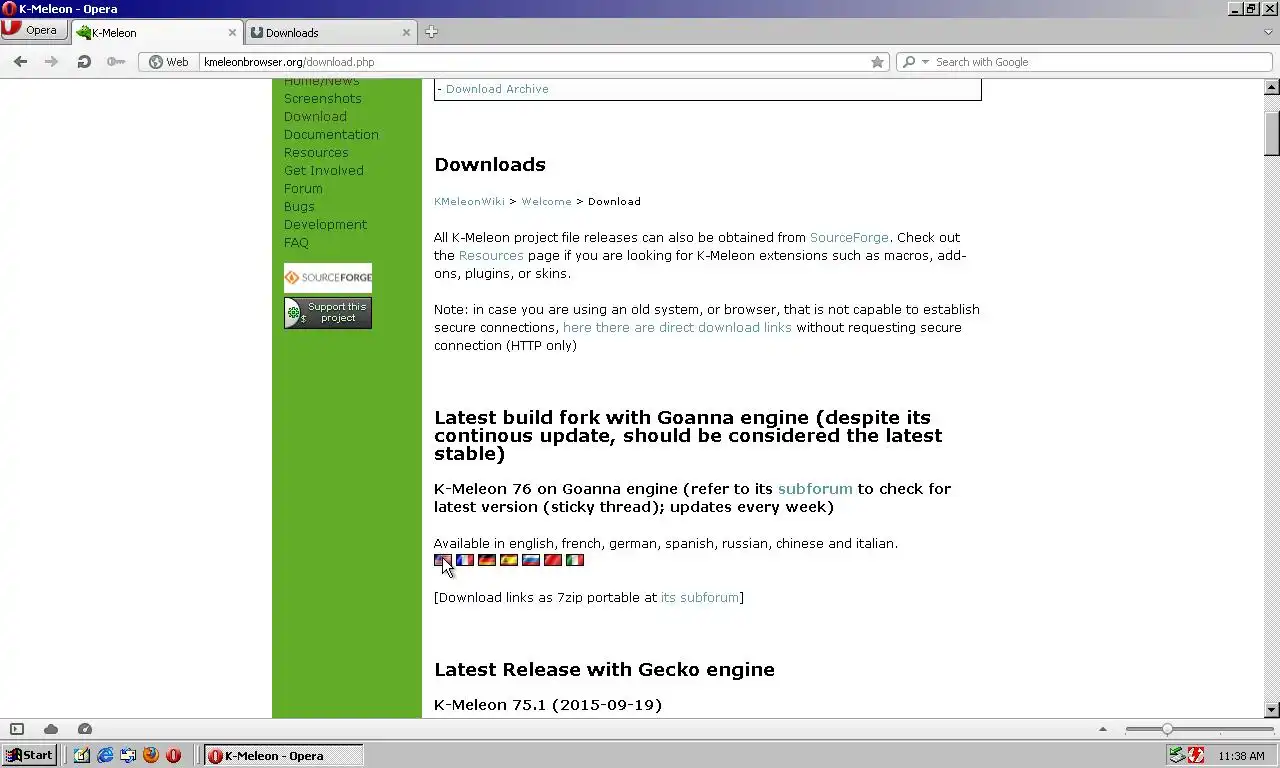Open the subforum link for K-Meleon 76
This screenshot has width=1280, height=768.
pyautogui.click(x=815, y=489)
